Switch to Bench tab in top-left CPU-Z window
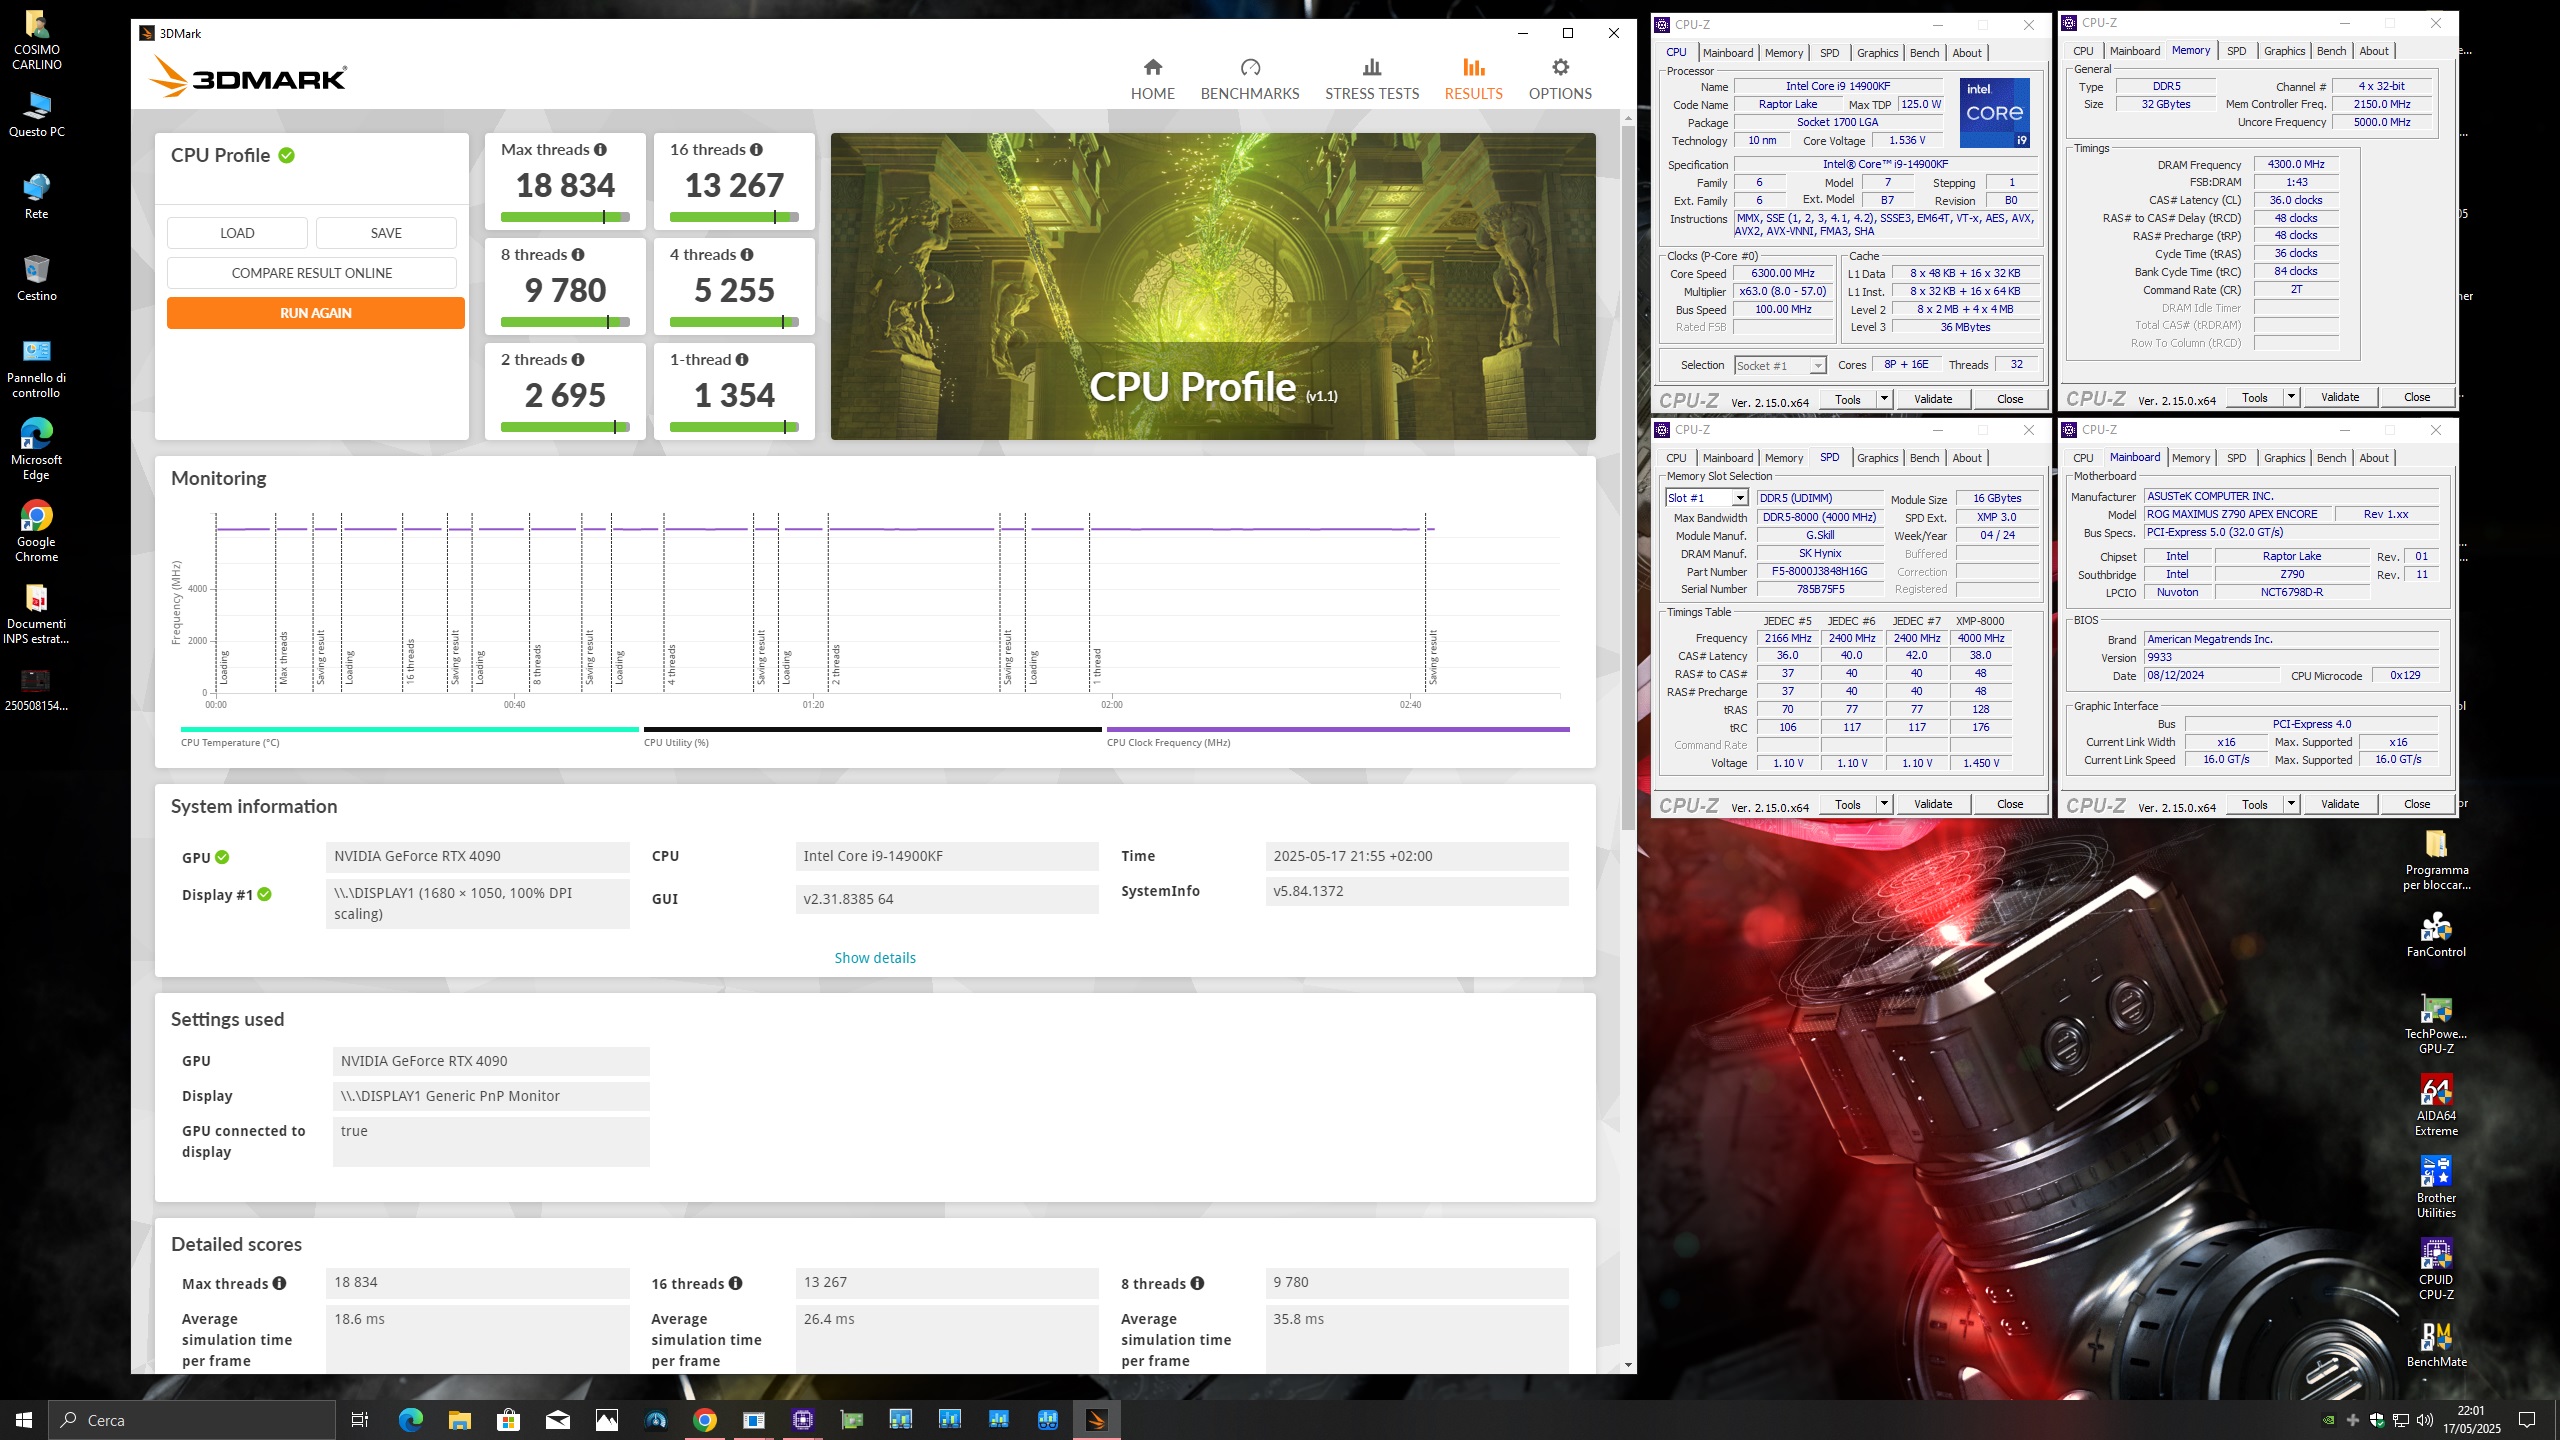The width and height of the screenshot is (2560, 1440). pyautogui.click(x=1924, y=53)
